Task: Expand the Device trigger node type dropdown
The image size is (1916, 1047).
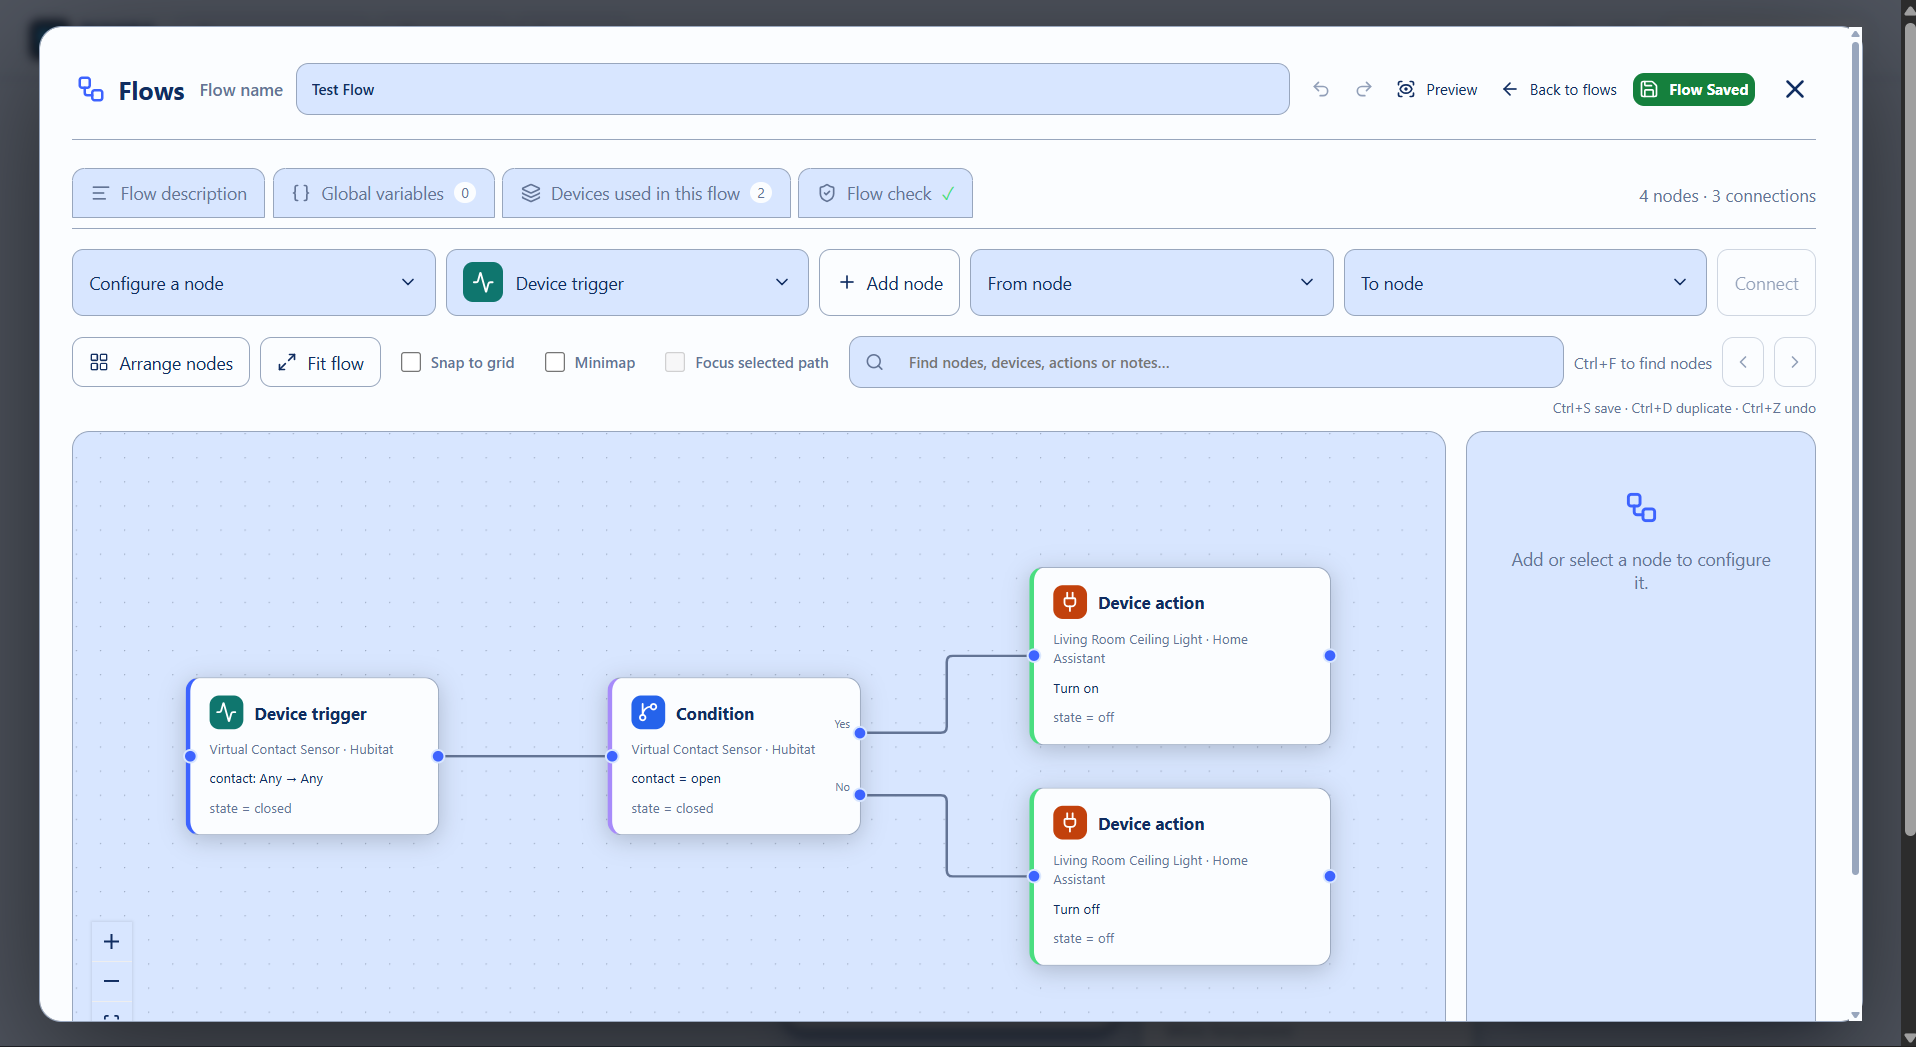Action: pos(627,283)
